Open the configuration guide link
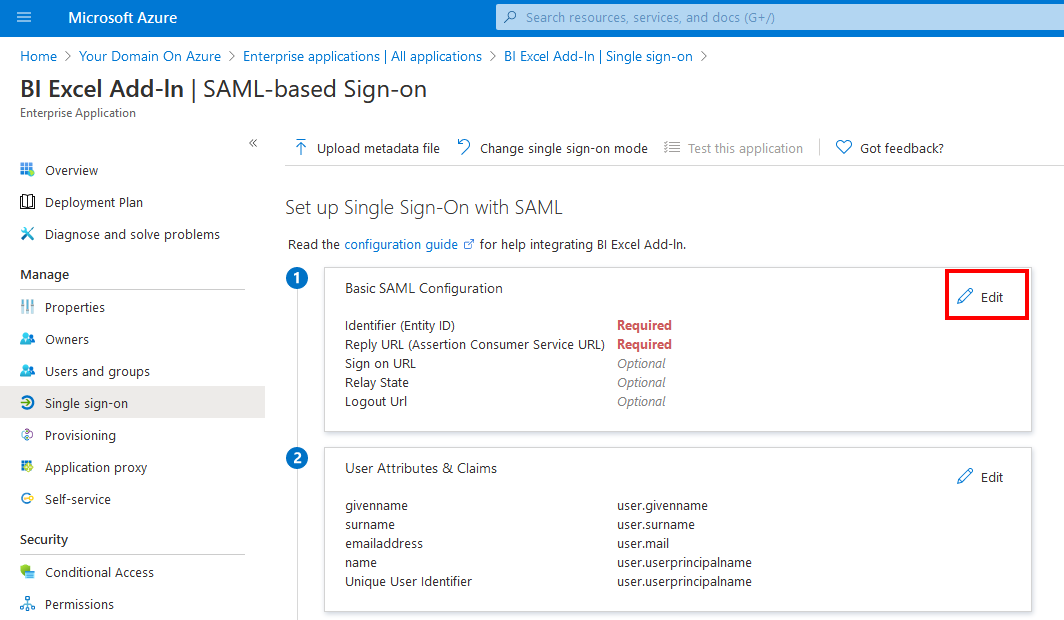The image size is (1064, 620). pos(401,244)
